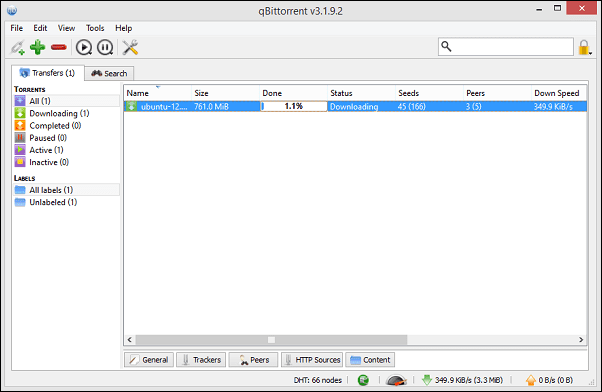Open the Edit menu

[x=40, y=28]
